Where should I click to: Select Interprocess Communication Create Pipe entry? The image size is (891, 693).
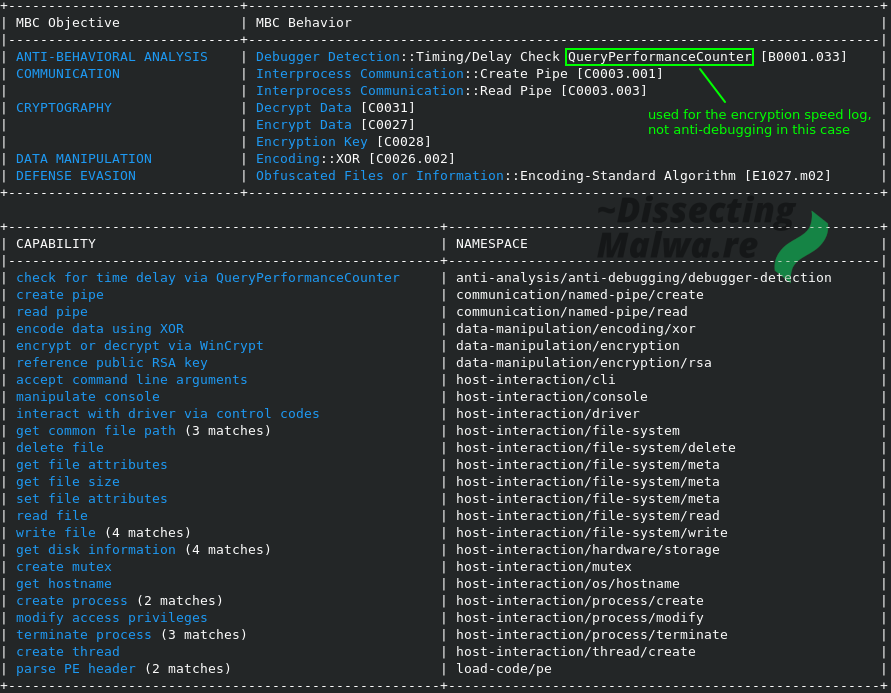click(x=459, y=74)
